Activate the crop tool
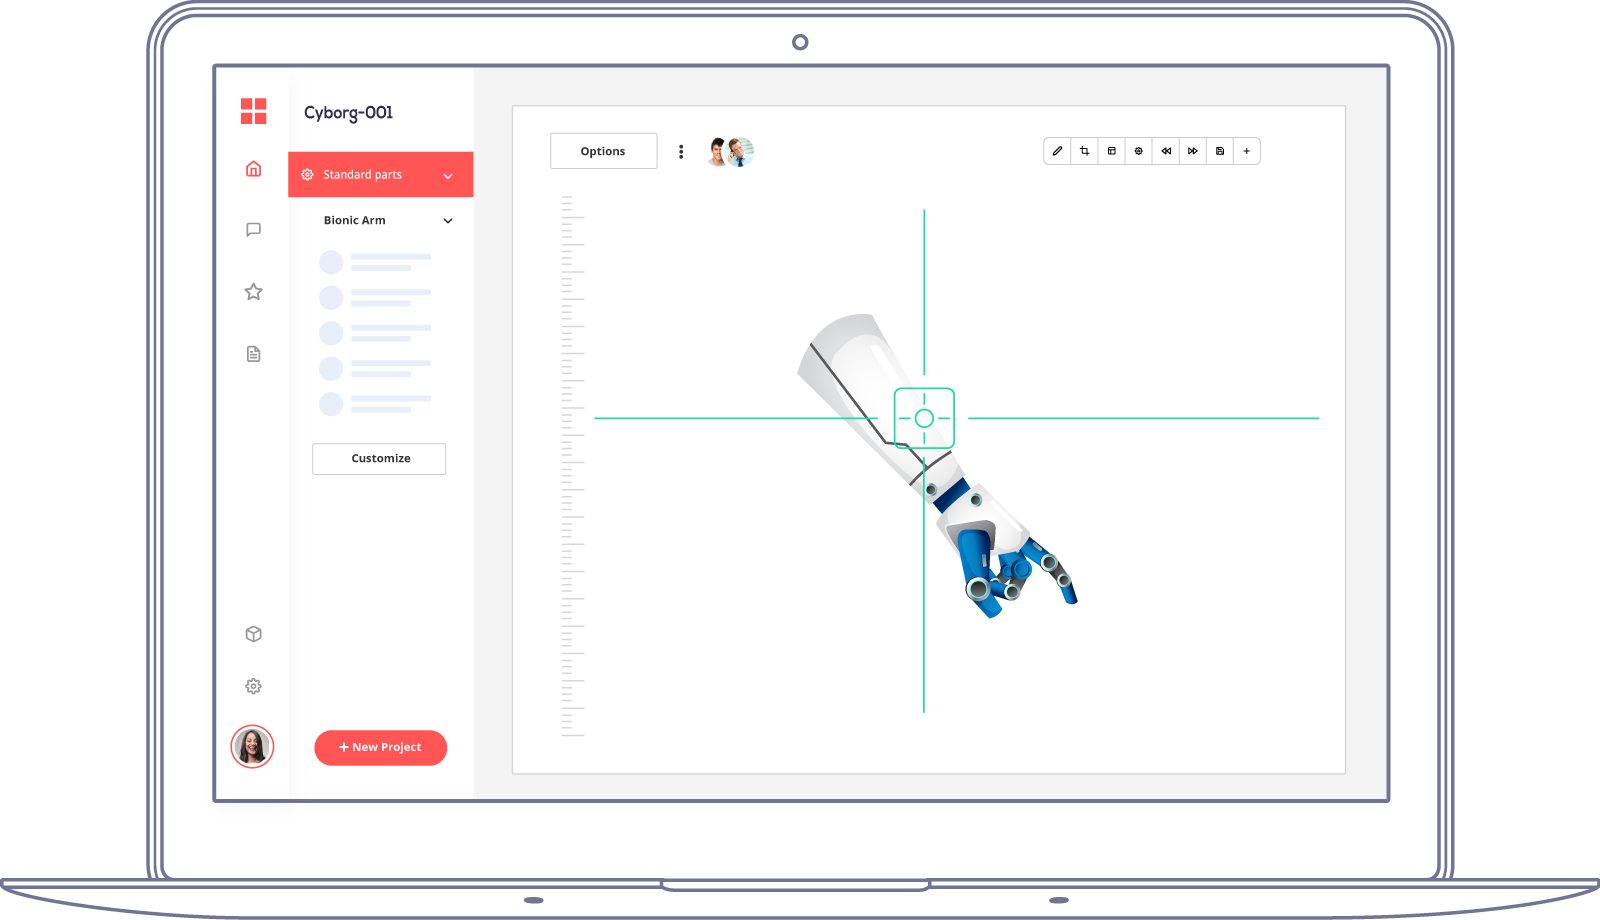Image resolution: width=1600 pixels, height=920 pixels. pyautogui.click(x=1084, y=151)
